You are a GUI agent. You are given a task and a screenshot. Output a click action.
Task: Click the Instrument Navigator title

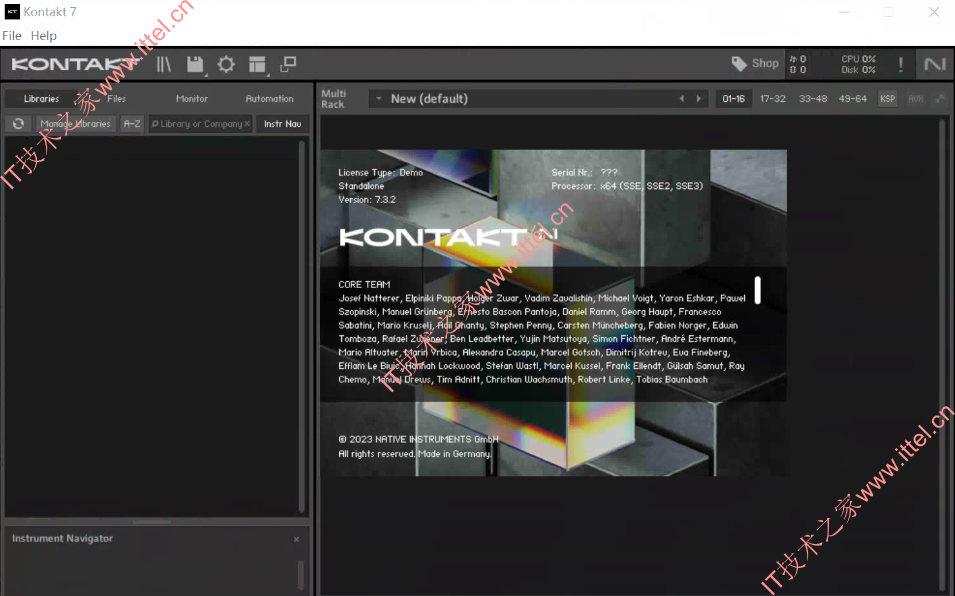click(x=62, y=538)
